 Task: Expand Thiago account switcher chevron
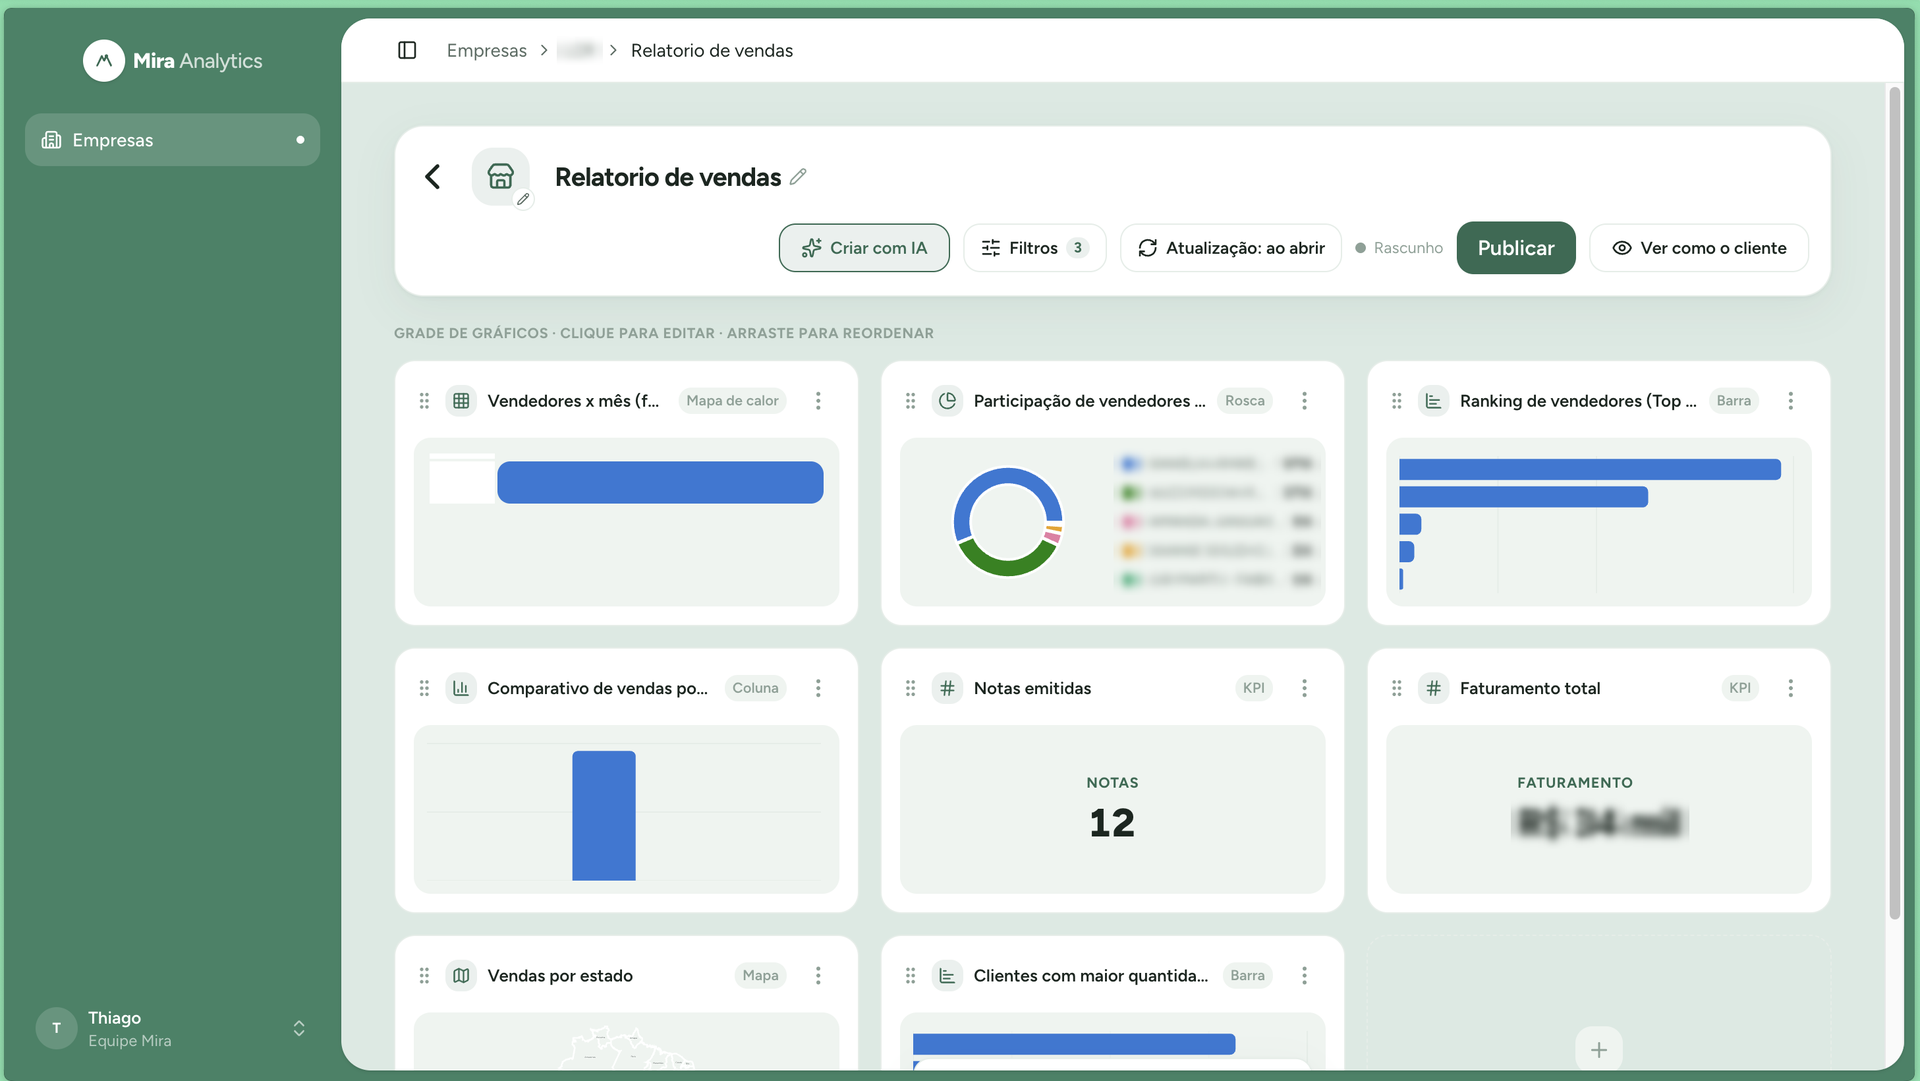pos(299,1029)
